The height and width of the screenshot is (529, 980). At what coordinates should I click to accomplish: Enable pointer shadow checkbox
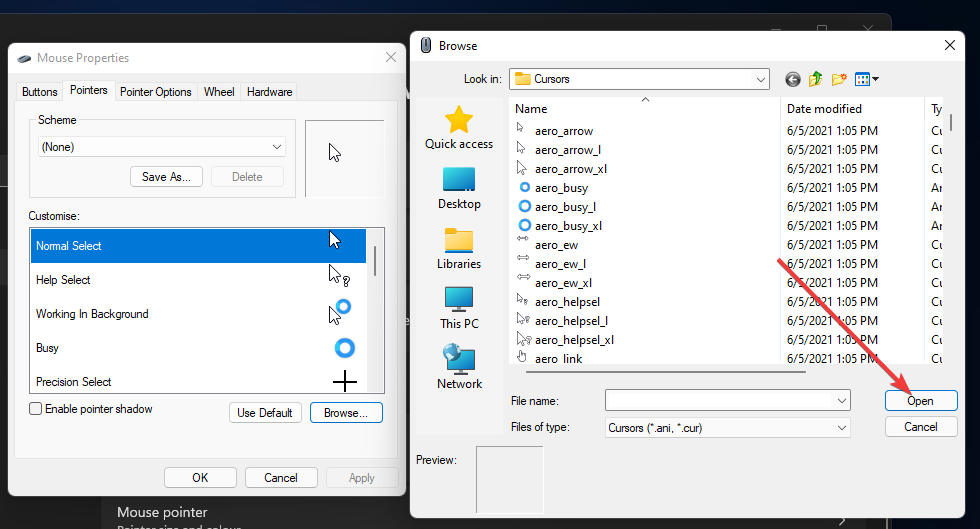coord(36,408)
